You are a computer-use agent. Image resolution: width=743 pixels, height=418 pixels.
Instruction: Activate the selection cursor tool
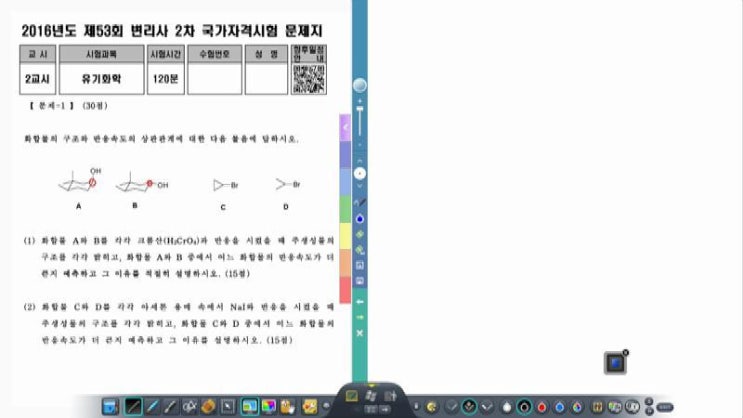[x=228, y=407]
